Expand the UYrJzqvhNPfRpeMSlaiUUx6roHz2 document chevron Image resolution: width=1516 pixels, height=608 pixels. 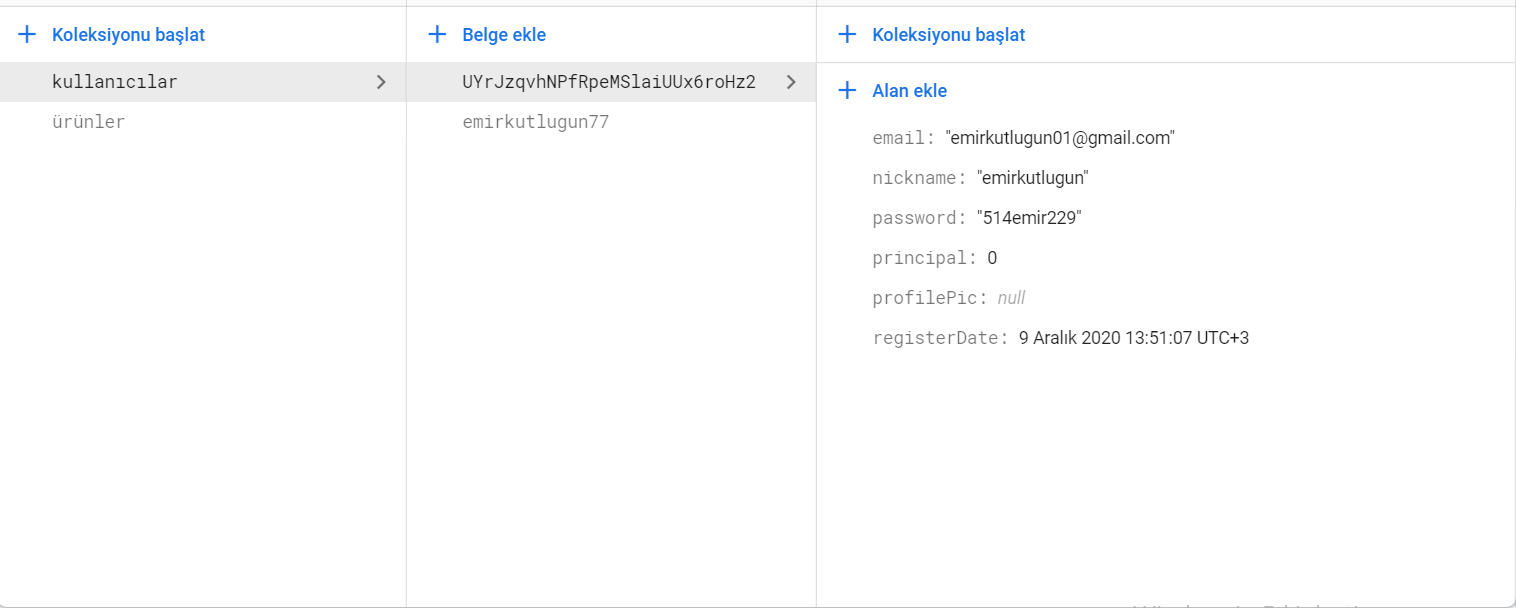click(791, 82)
